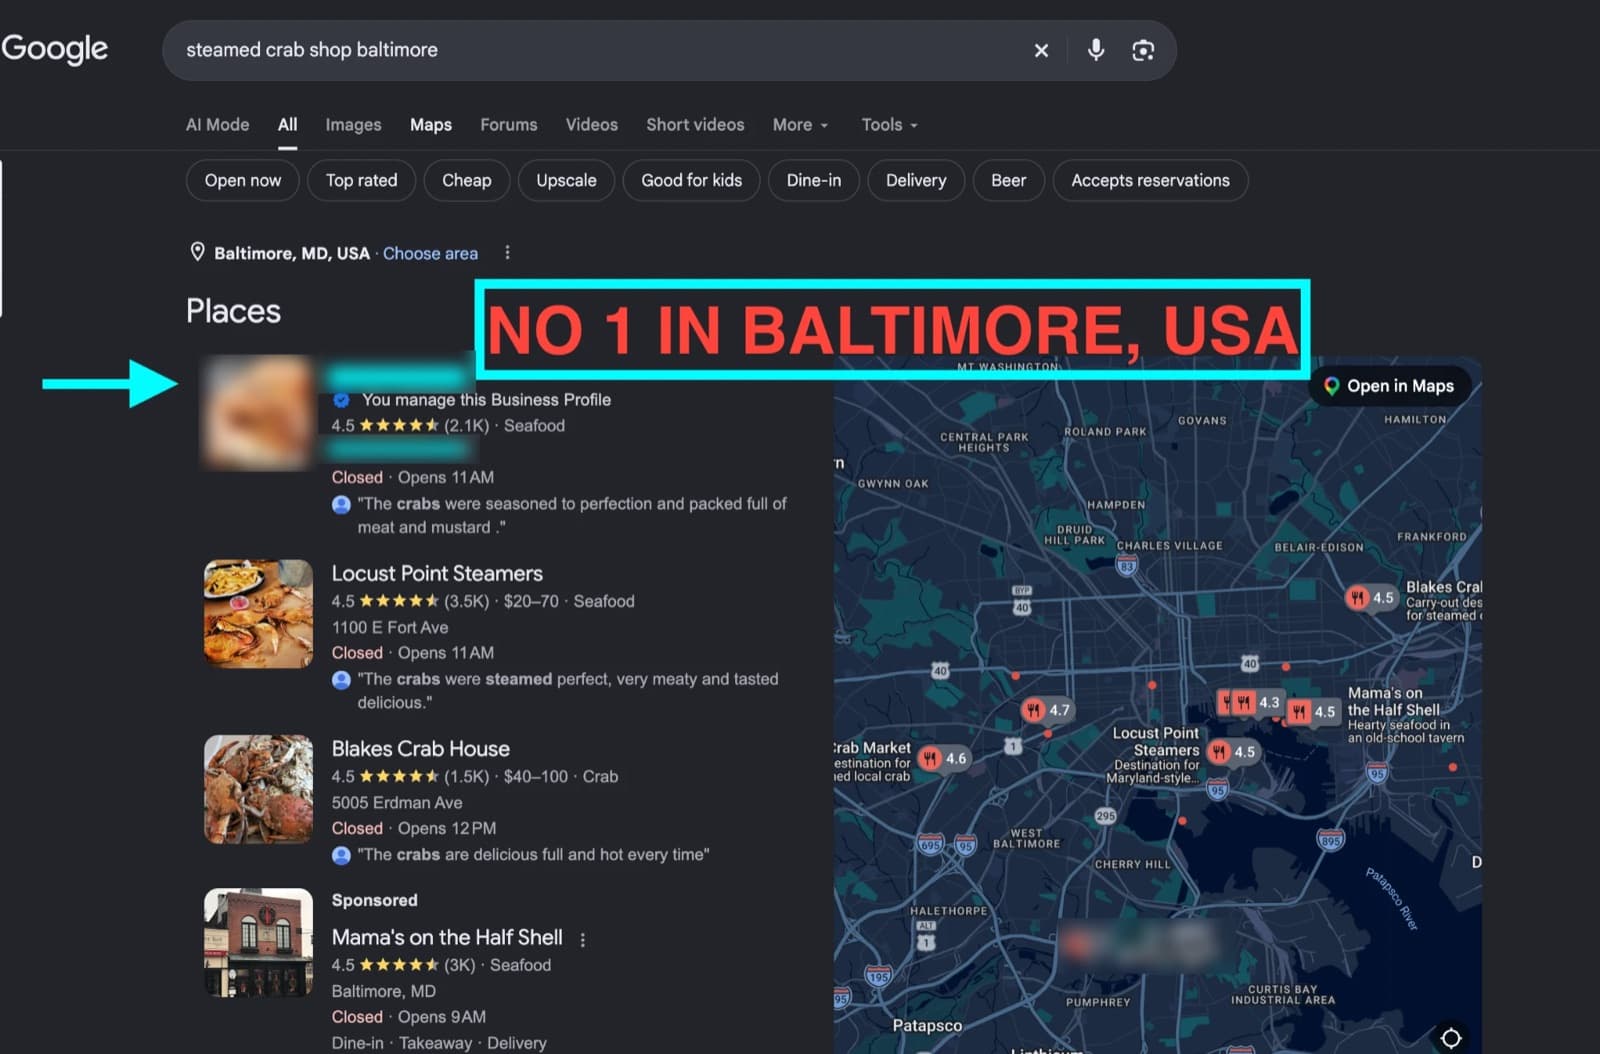Screen dimensions: 1600x1054
Task: Click the Choose area link
Action: tap(430, 254)
